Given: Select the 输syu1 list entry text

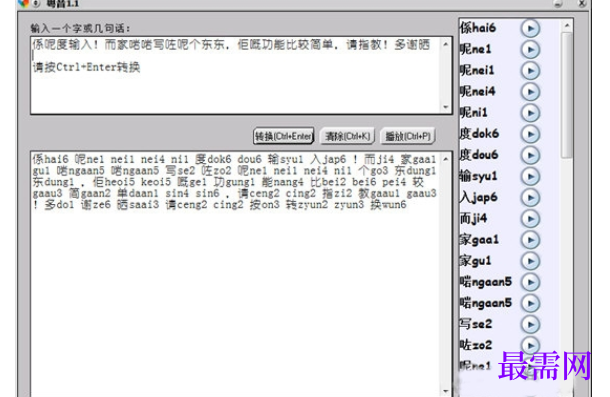Looking at the screenshot, I should (479, 176).
